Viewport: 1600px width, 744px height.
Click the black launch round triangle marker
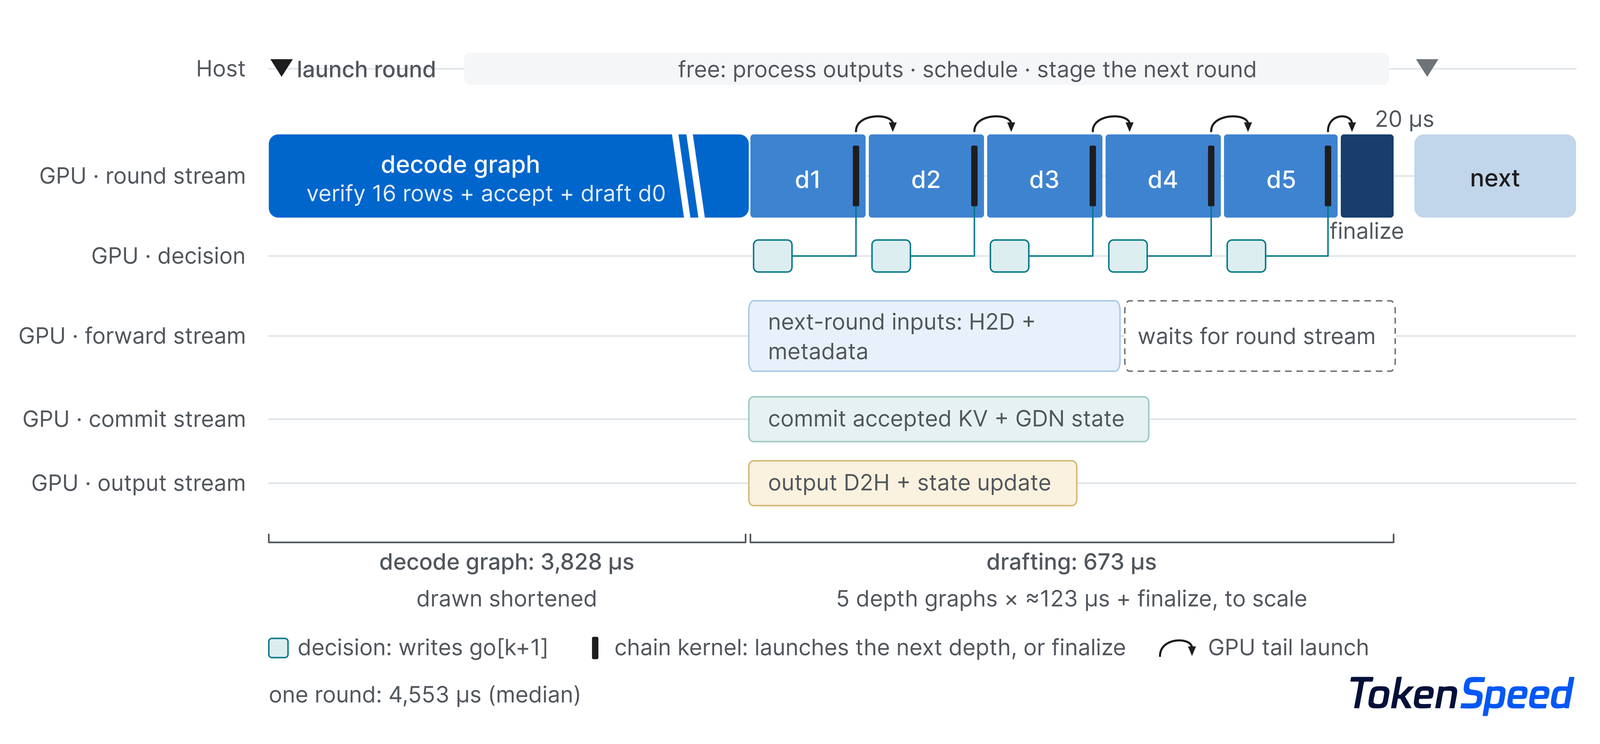[281, 68]
